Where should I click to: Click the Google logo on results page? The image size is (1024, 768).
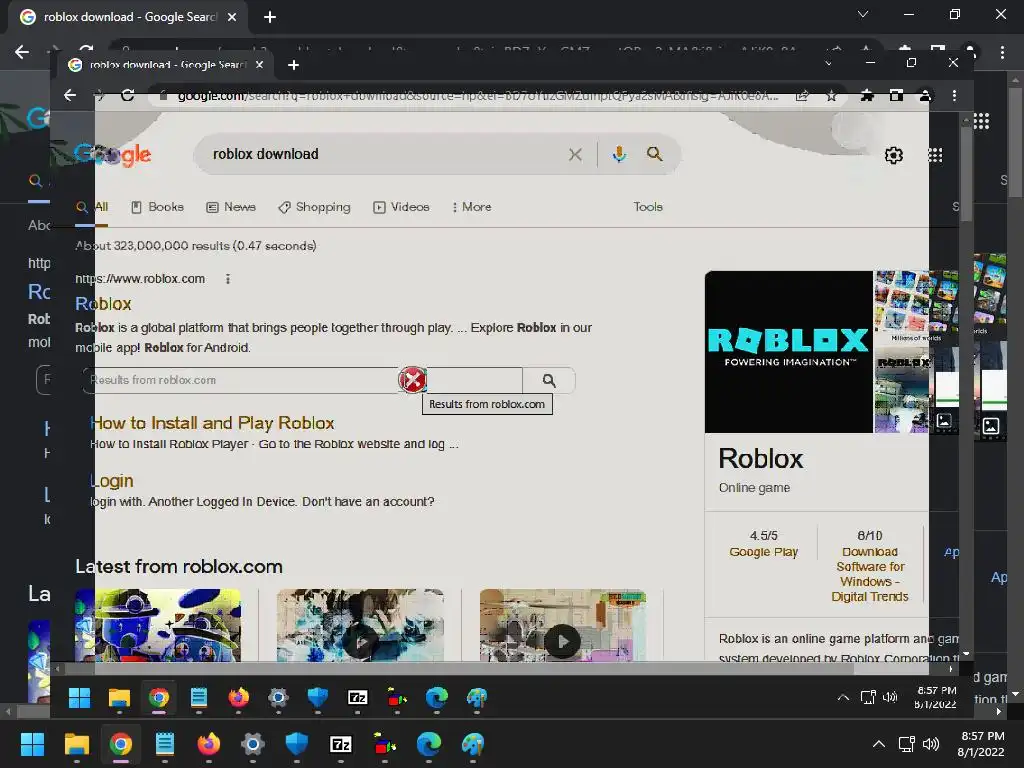point(113,155)
